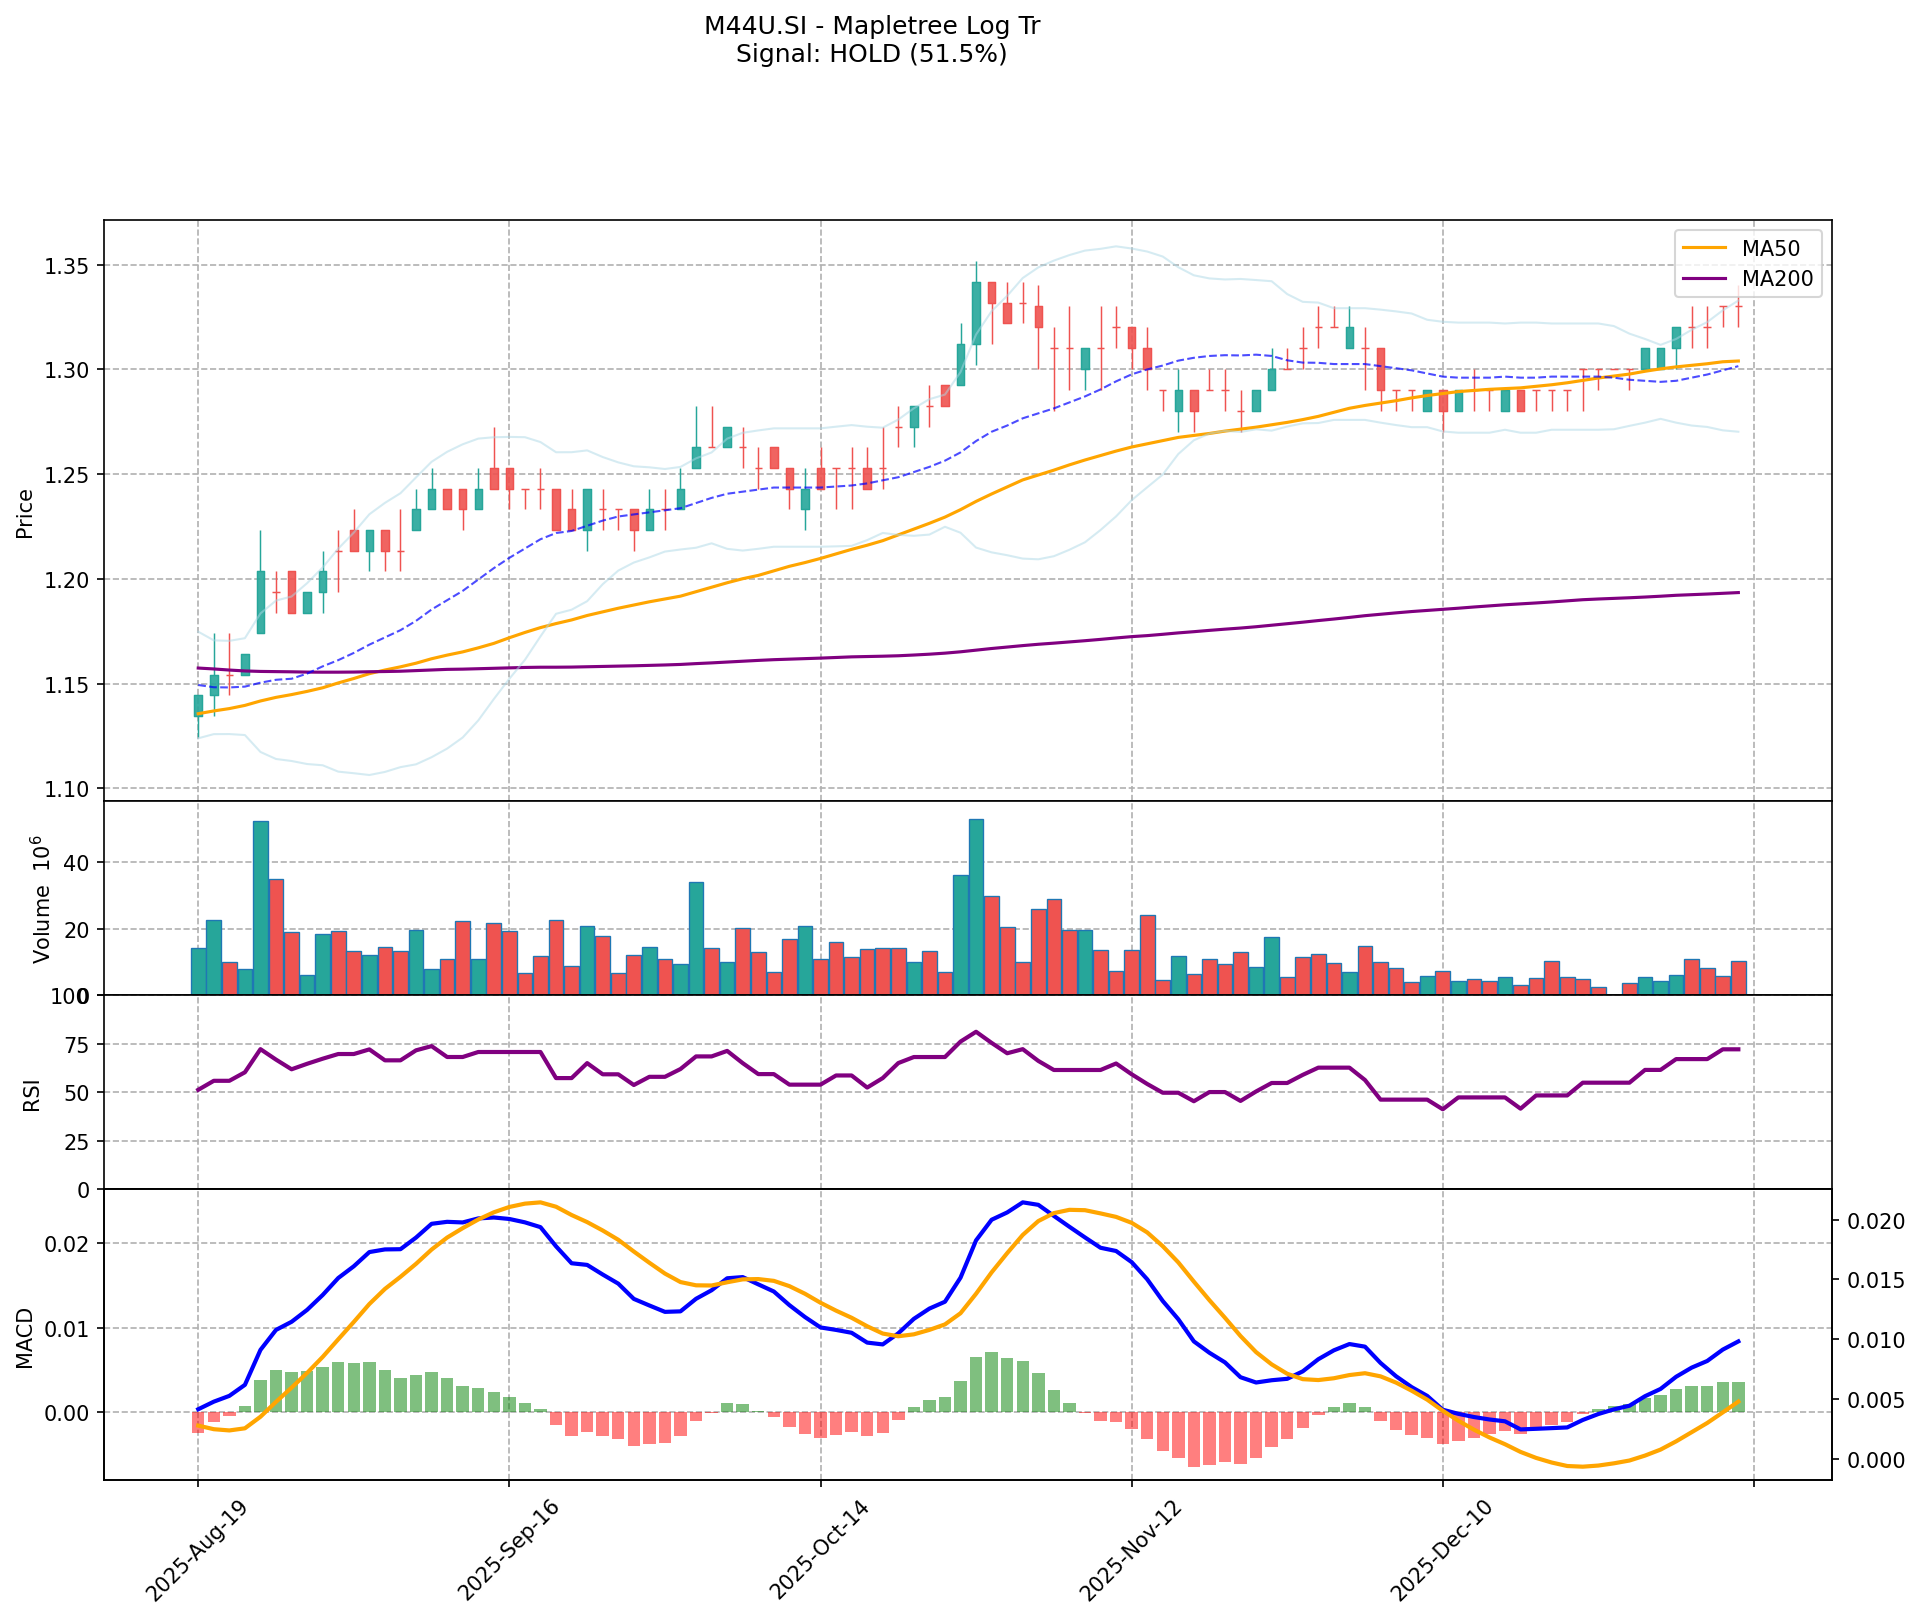Viewport: 1921px width, 1619px height.
Task: Click the MACD y-axis label
Action: click(x=26, y=1338)
